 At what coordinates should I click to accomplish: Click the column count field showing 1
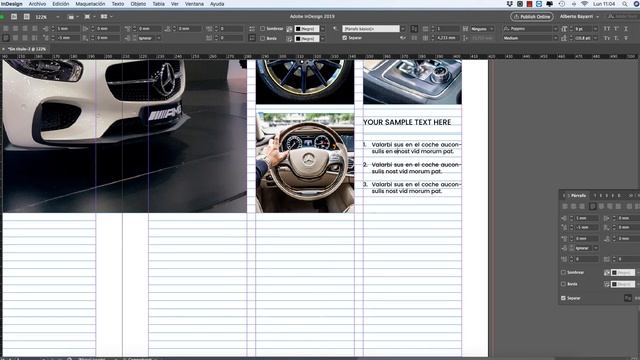point(447,29)
